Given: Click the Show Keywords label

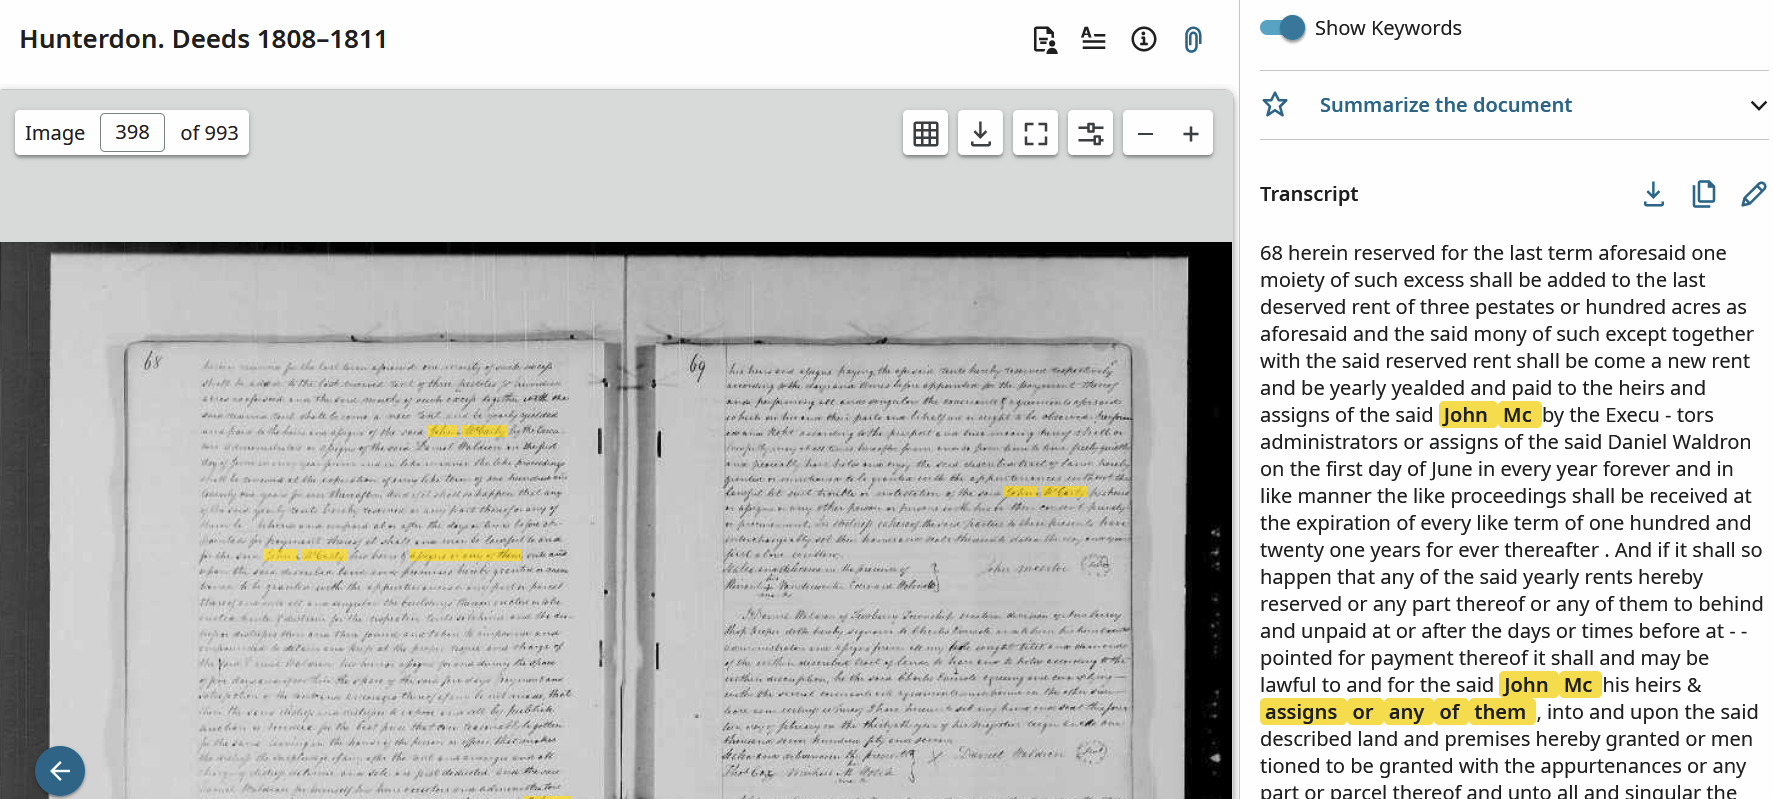Looking at the screenshot, I should (x=1388, y=28).
